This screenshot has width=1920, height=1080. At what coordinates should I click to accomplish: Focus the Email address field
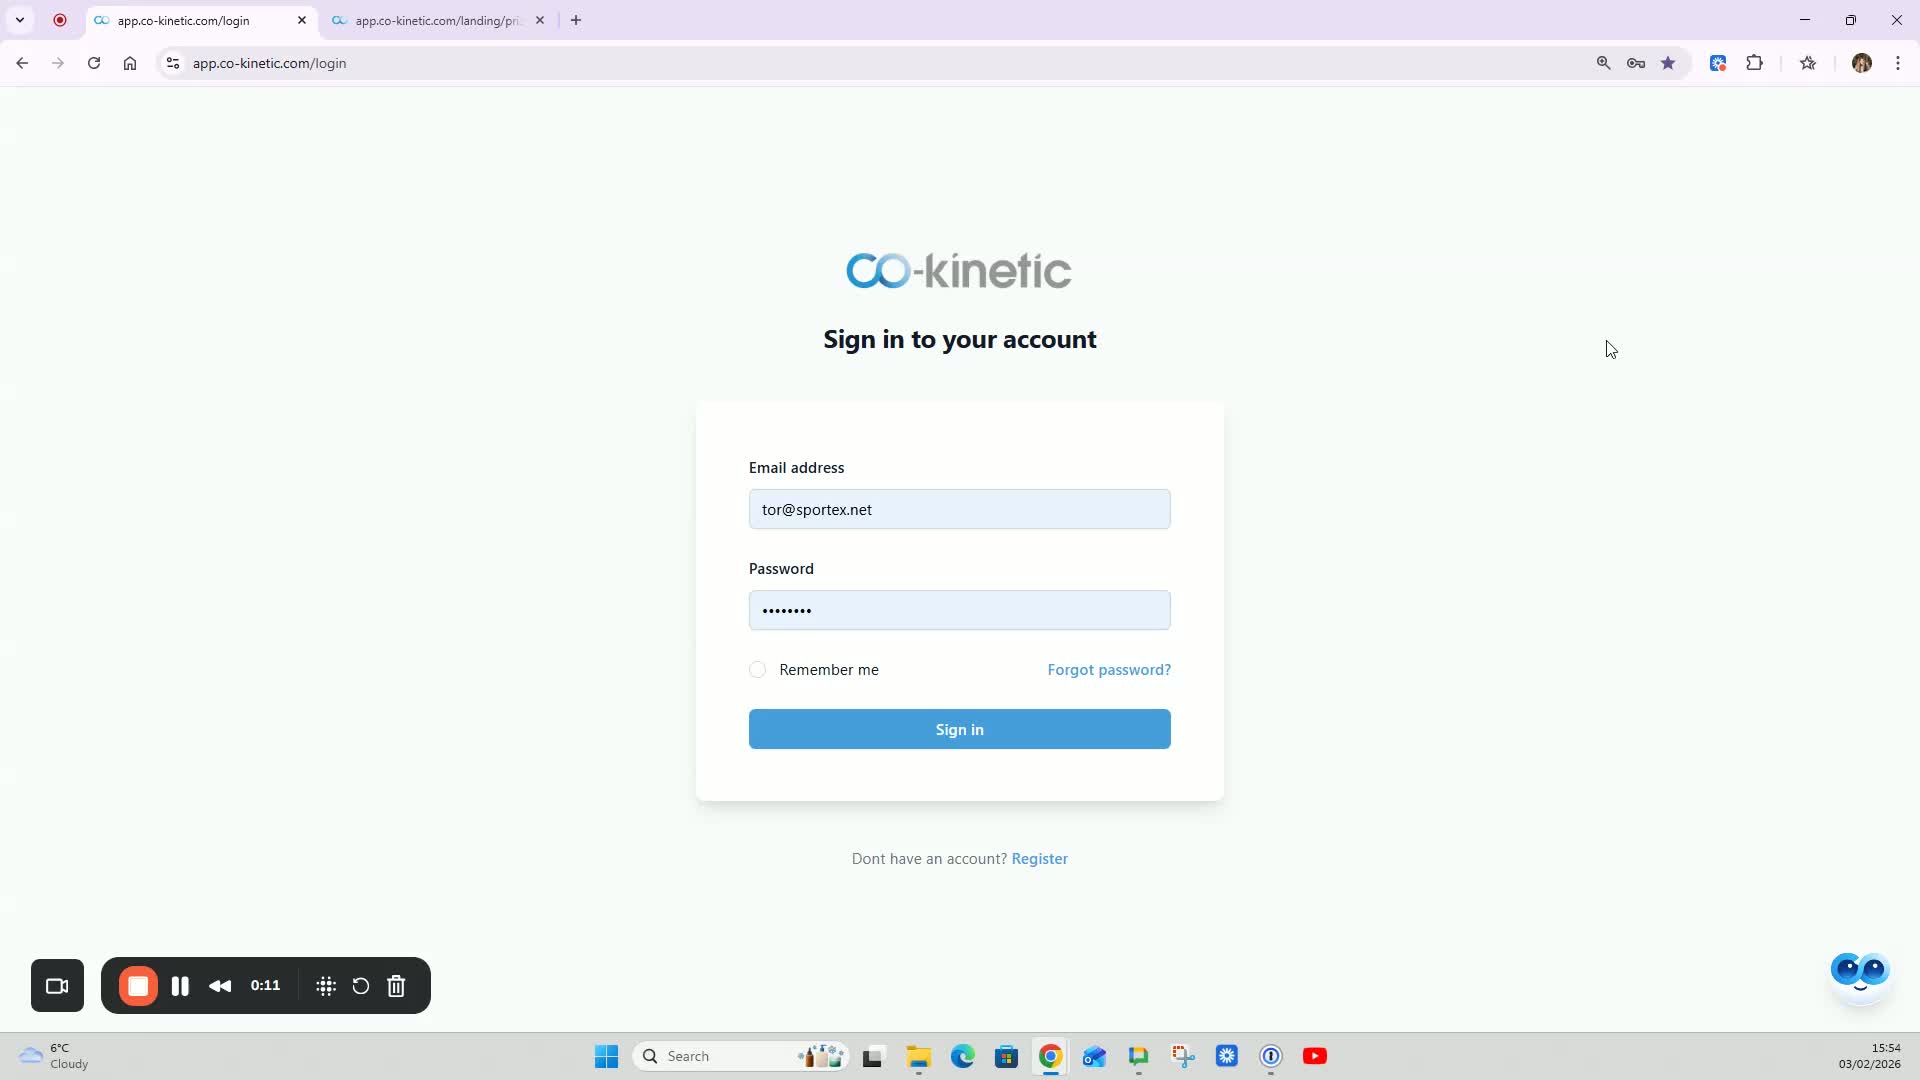(959, 509)
